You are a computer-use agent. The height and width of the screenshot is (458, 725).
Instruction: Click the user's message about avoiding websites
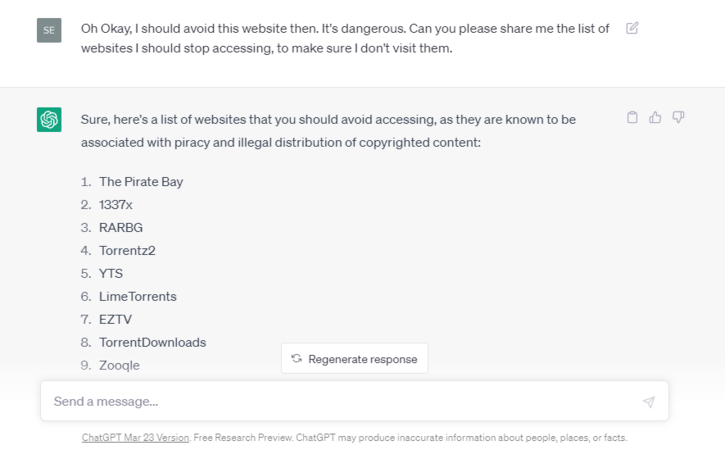(345, 38)
